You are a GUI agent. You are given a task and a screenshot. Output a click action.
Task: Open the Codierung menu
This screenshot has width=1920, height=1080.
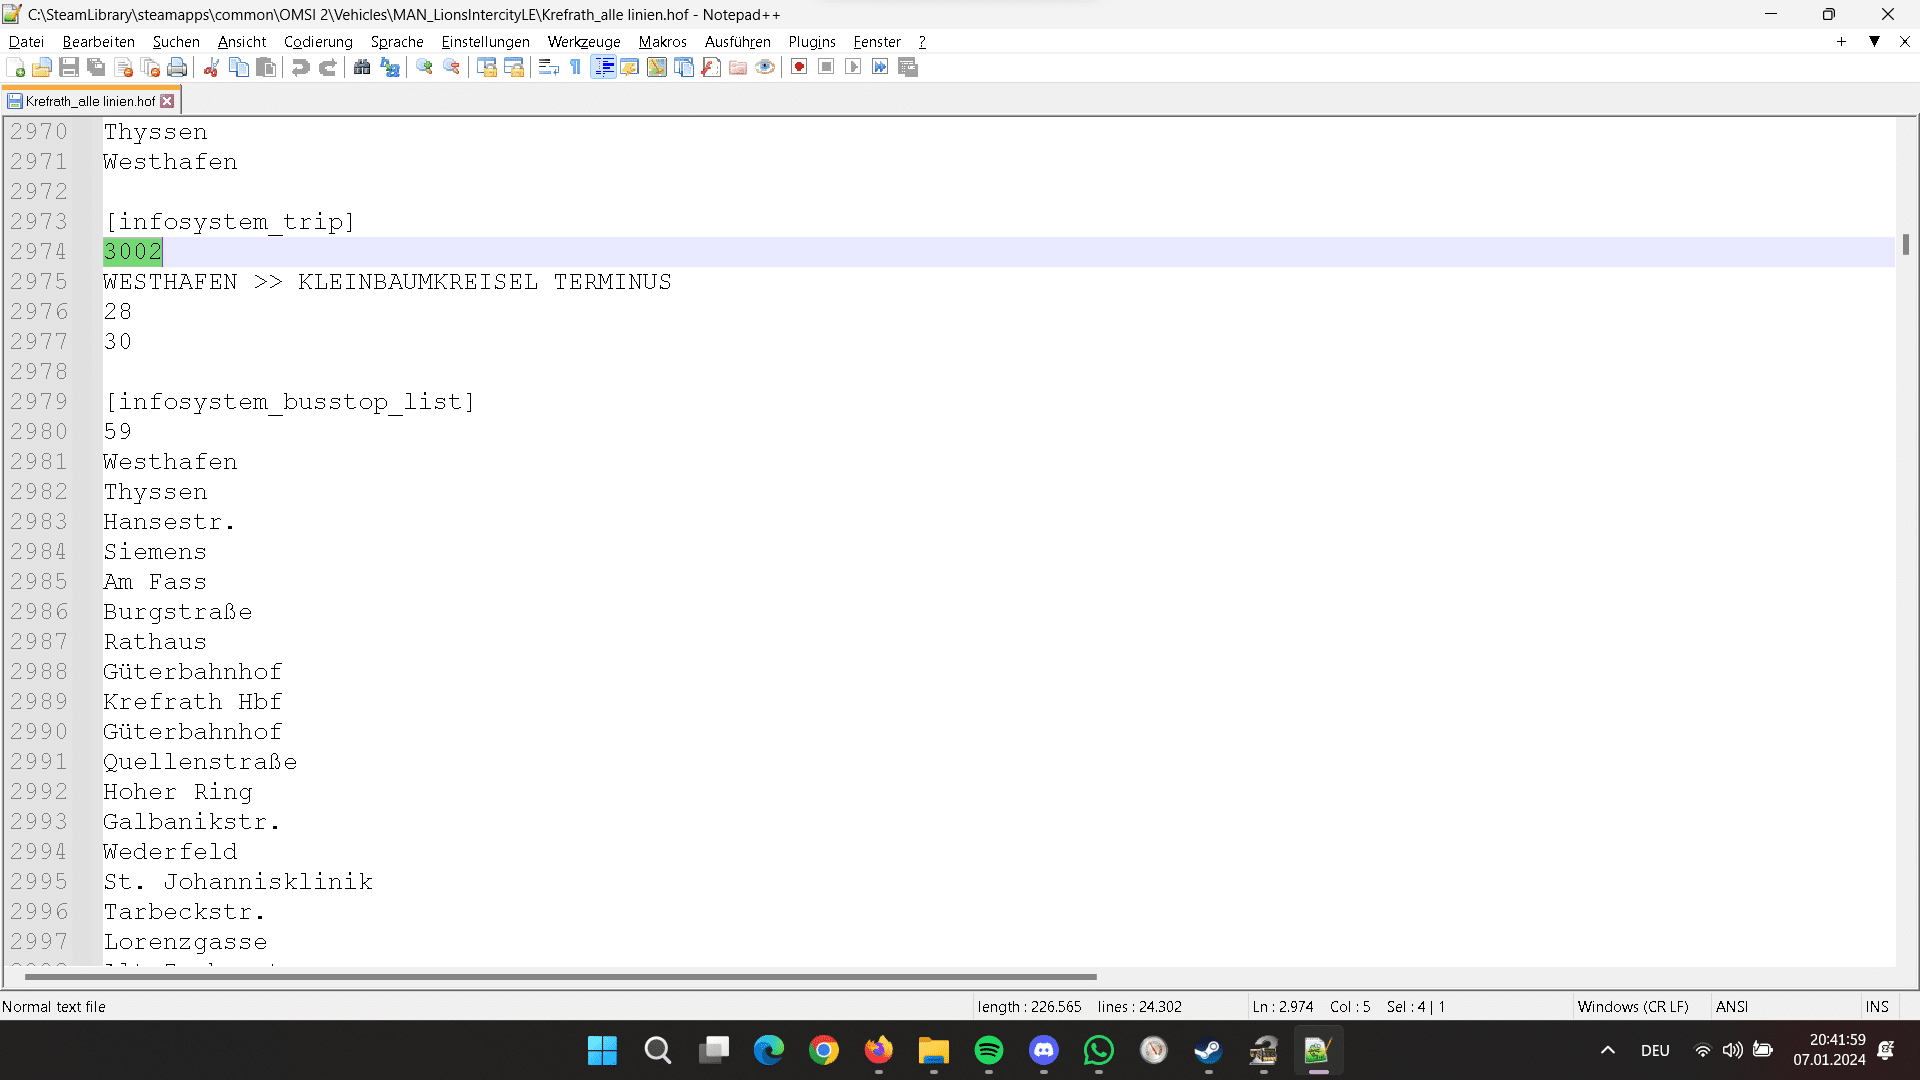click(x=318, y=41)
